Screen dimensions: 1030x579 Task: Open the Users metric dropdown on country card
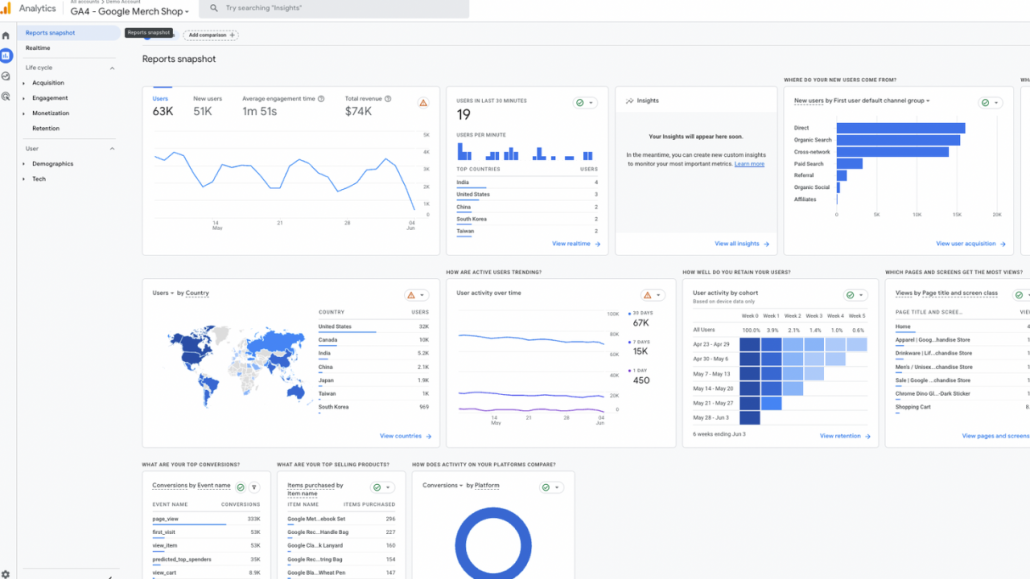pyautogui.click(x=163, y=293)
